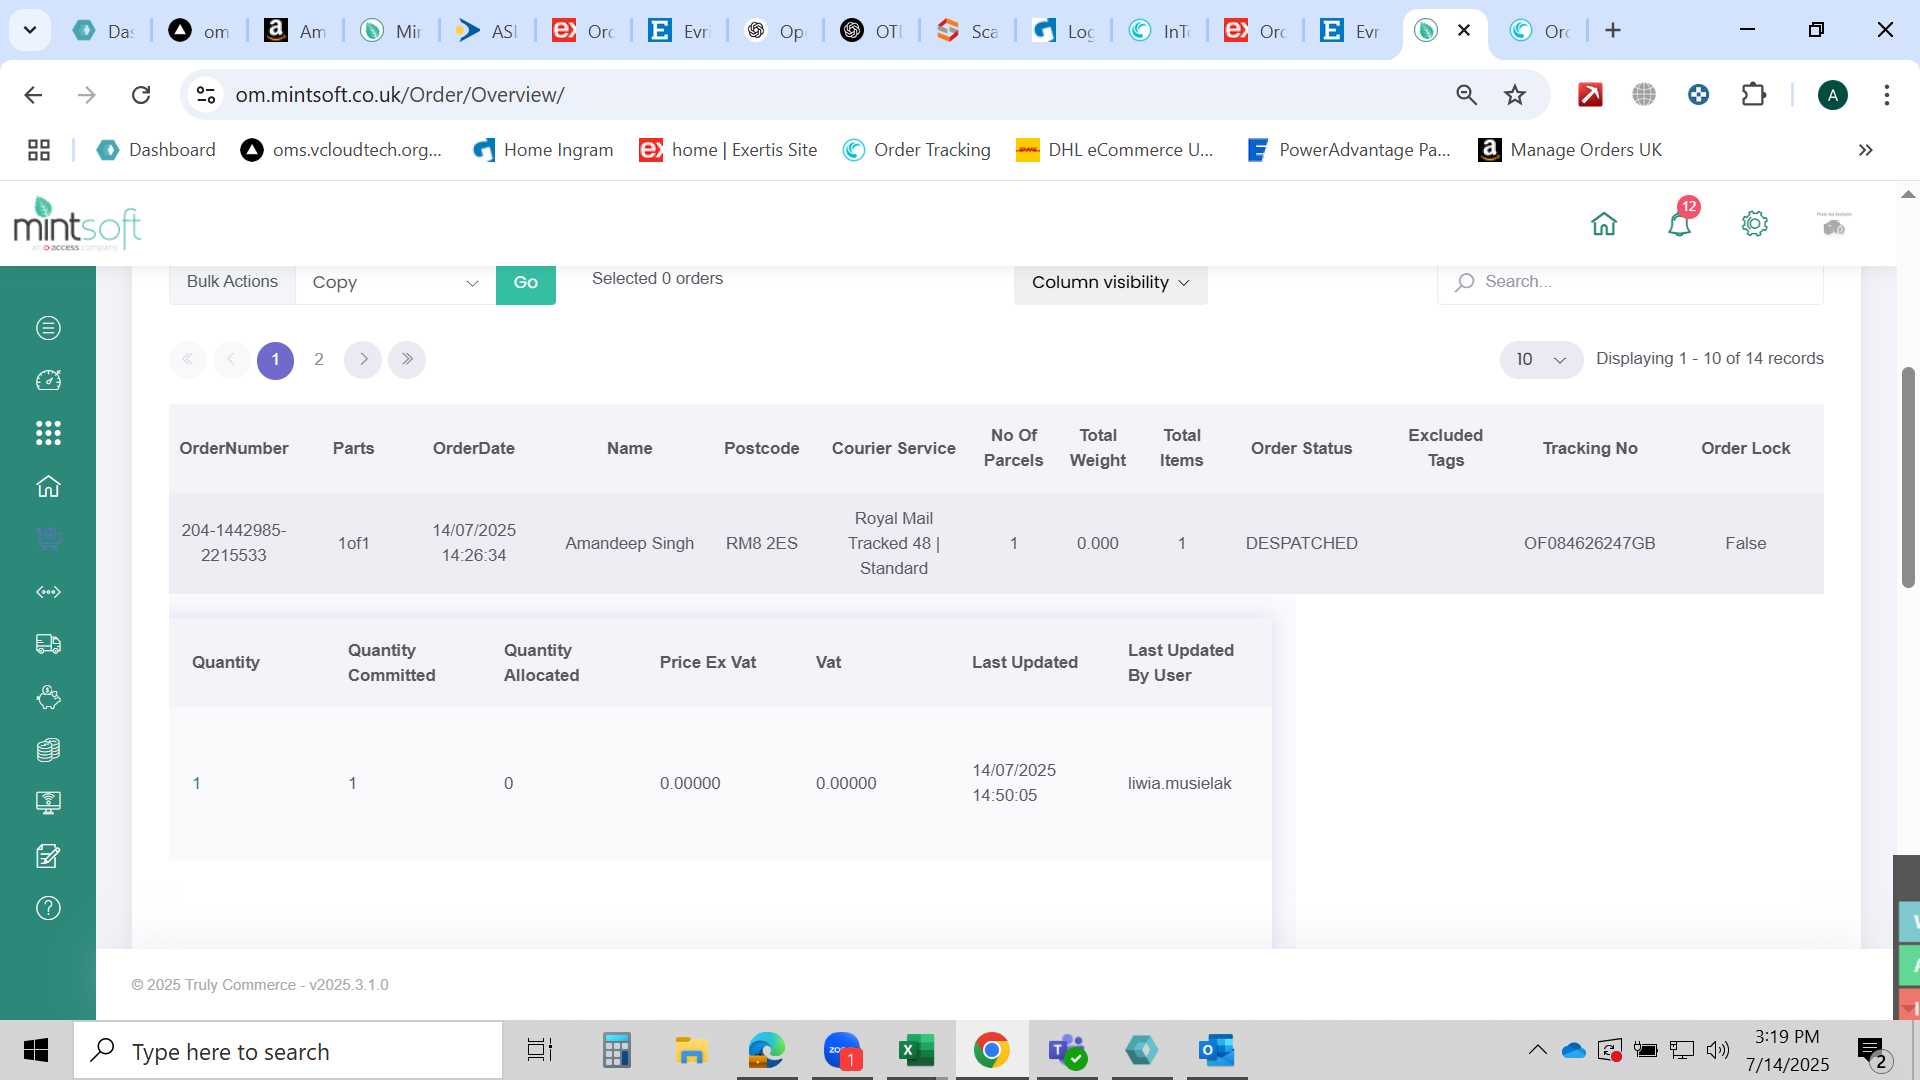1920x1080 pixels.
Task: Click the zoom magnifier in address bar
Action: [x=1466, y=95]
